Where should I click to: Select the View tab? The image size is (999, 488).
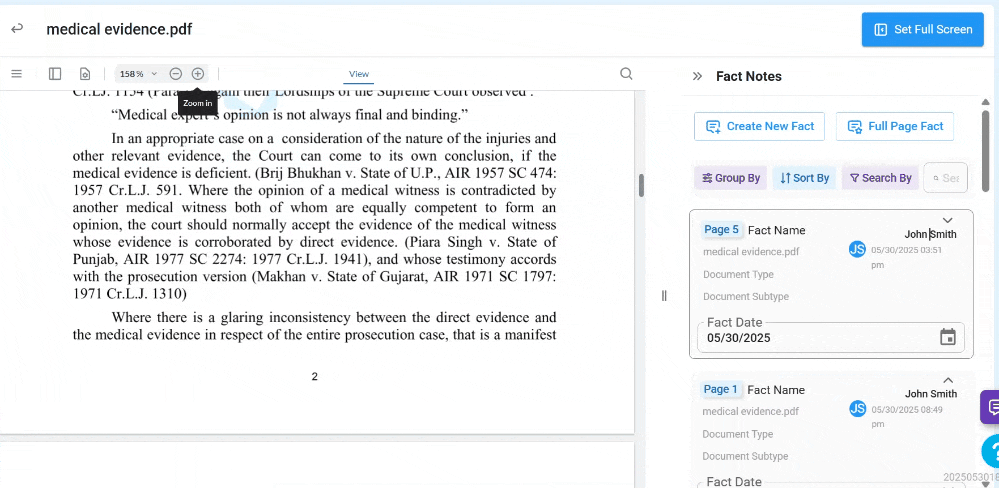(359, 75)
